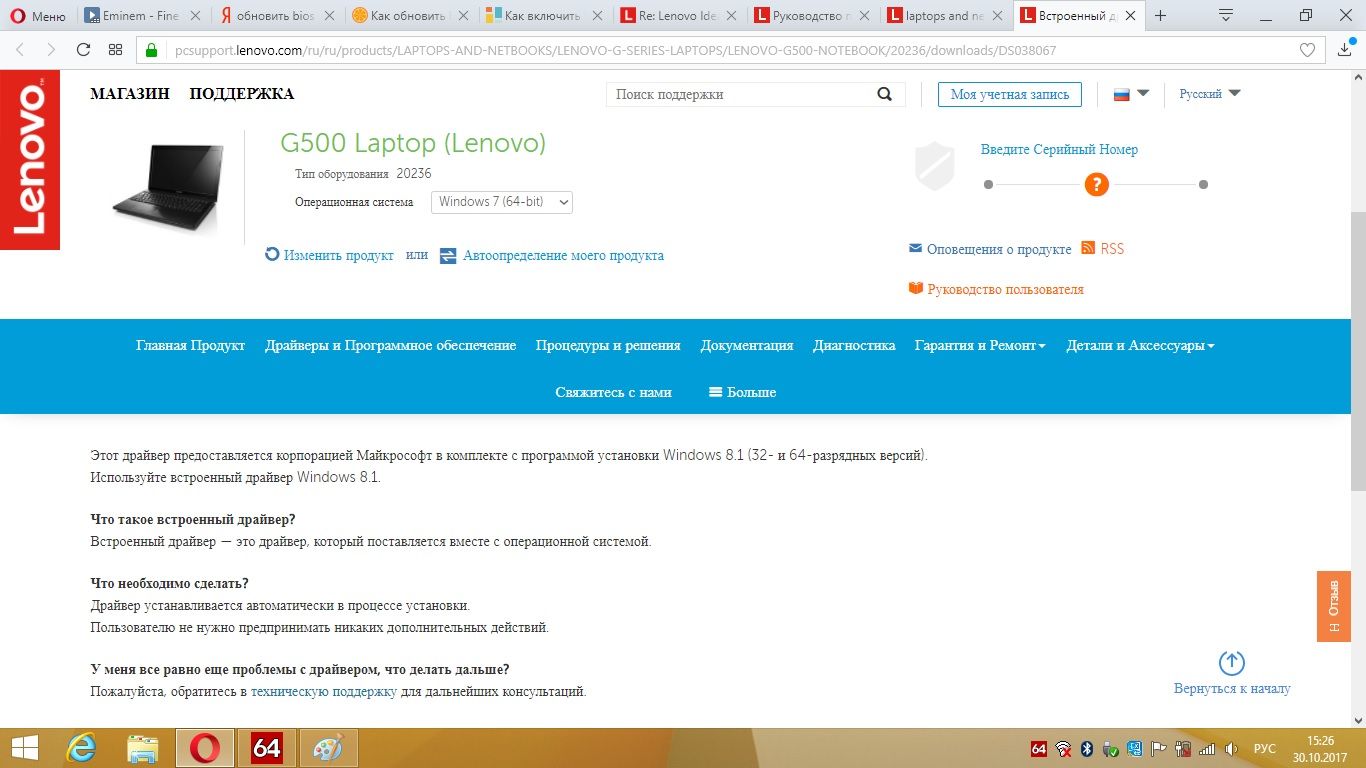
Task: Open the AIDA64 taskbar app
Action: click(266, 748)
